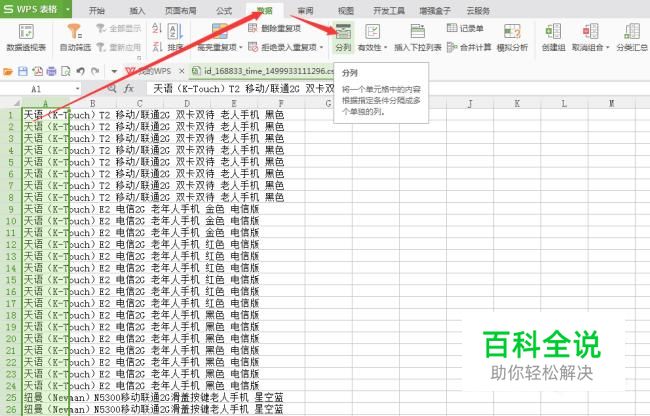Viewport: 650px width, 416px height.
Task: Close the 我的WPS document tab
Action: (x=182, y=71)
